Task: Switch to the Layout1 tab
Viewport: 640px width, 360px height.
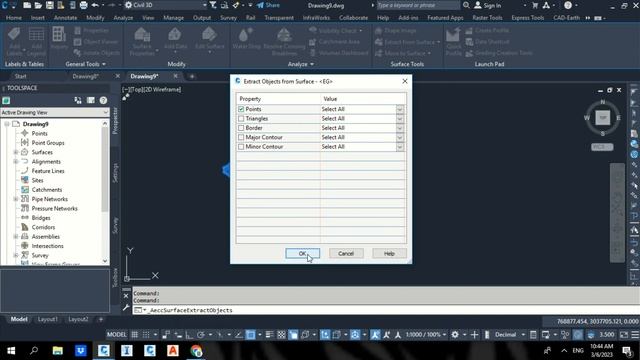Action: 48,319
